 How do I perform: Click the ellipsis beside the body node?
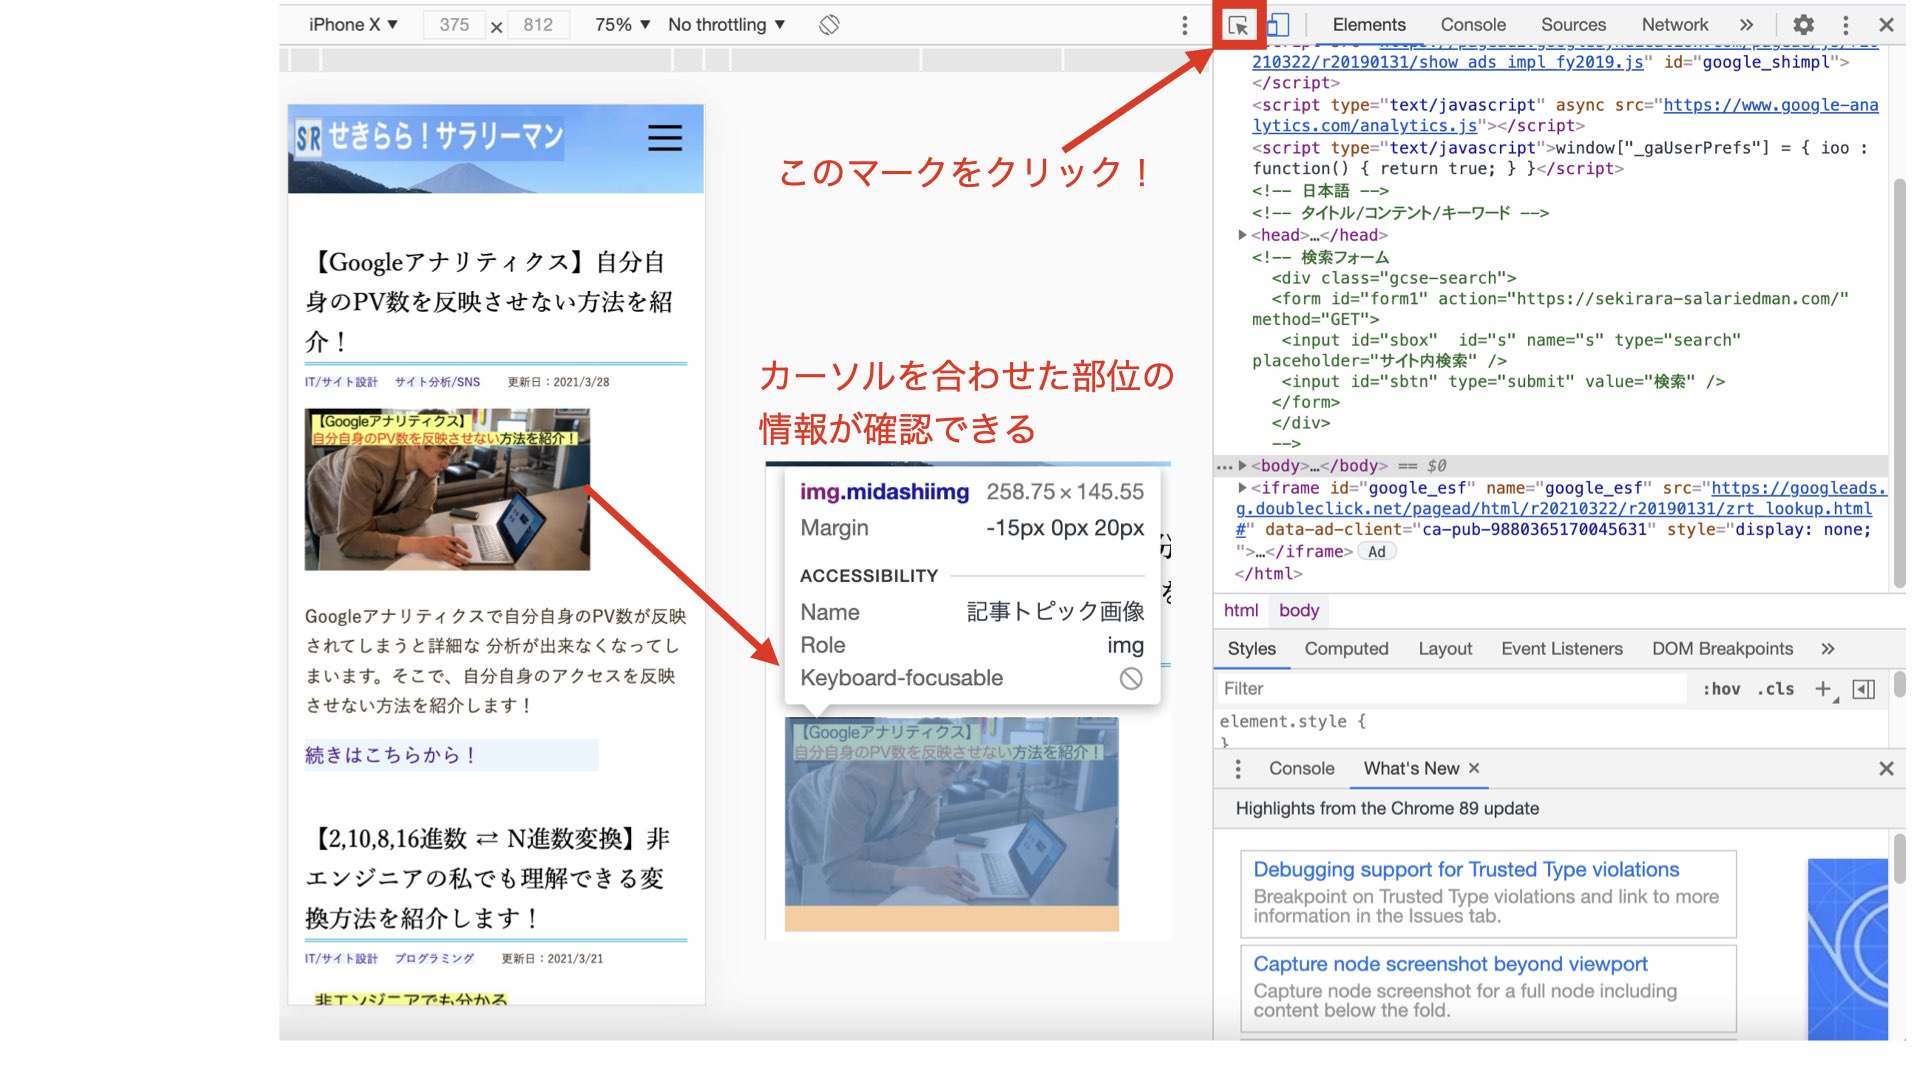(x=1224, y=466)
